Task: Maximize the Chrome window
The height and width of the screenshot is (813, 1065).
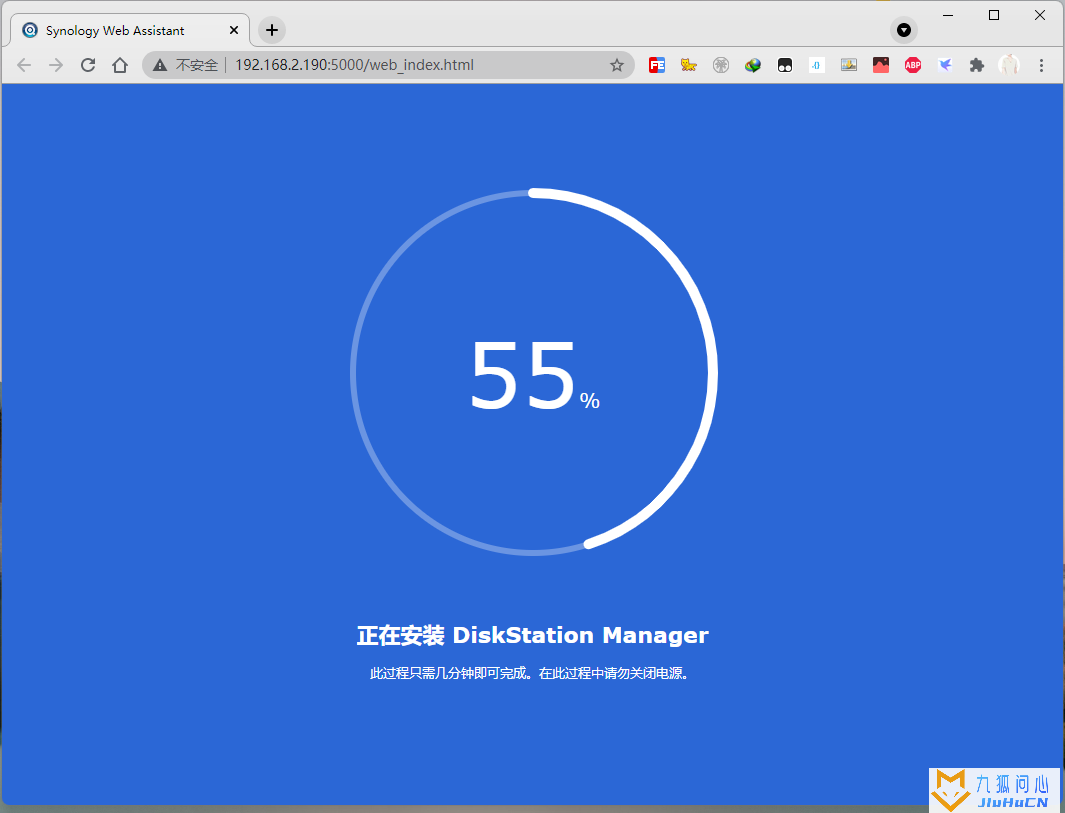Action: click(x=994, y=16)
